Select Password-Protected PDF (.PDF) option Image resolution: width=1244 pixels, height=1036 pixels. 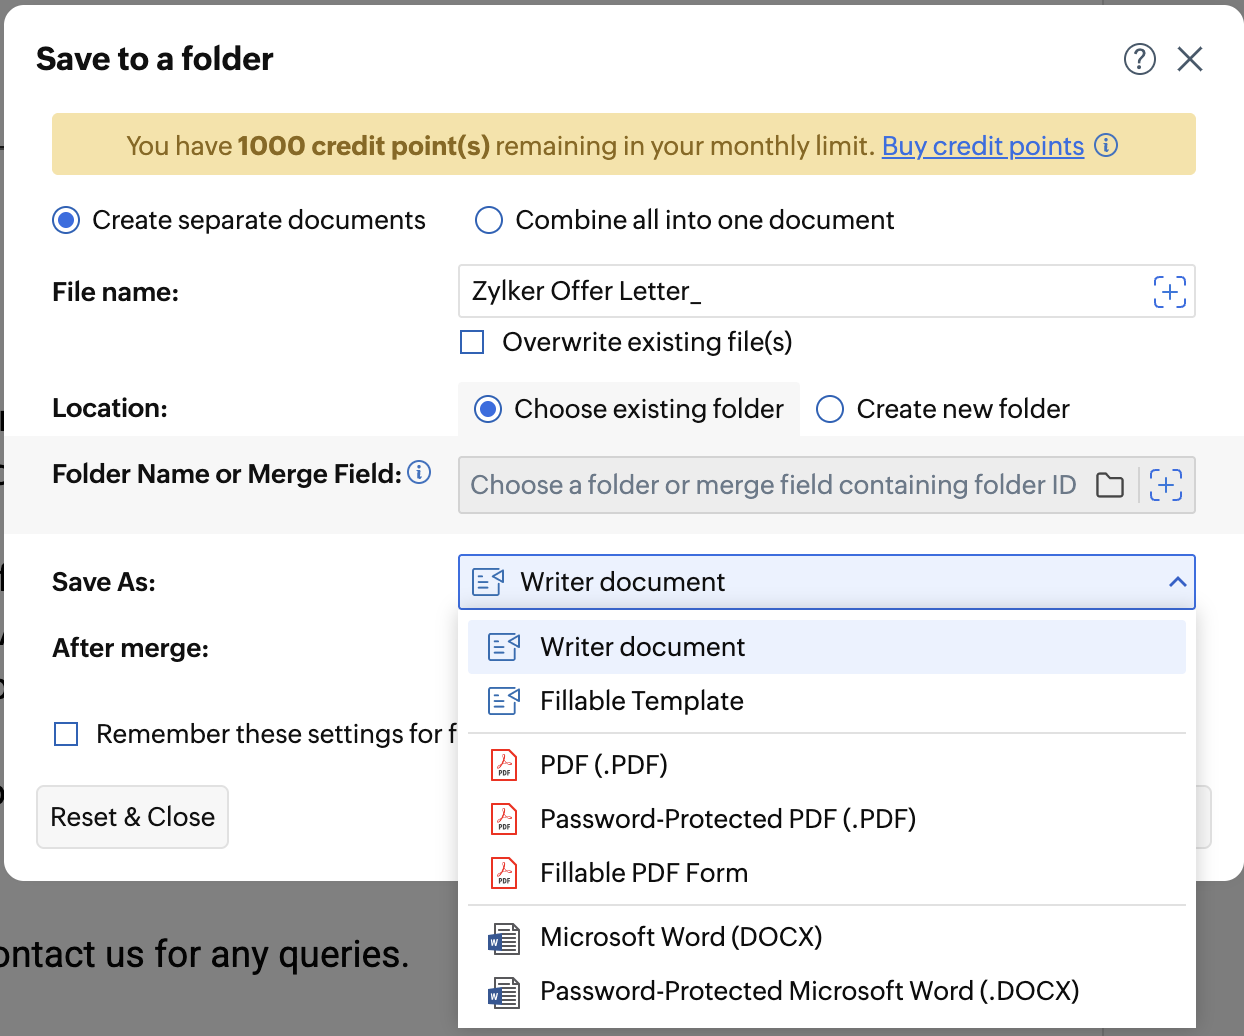[x=727, y=819]
